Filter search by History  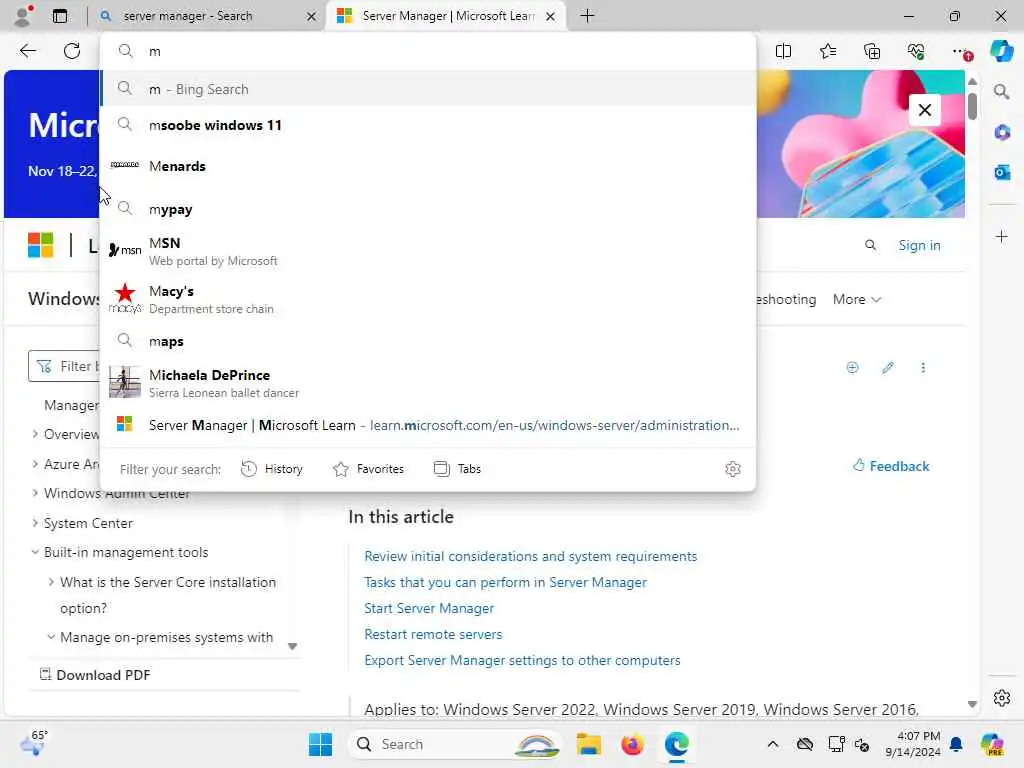pyautogui.click(x=272, y=469)
